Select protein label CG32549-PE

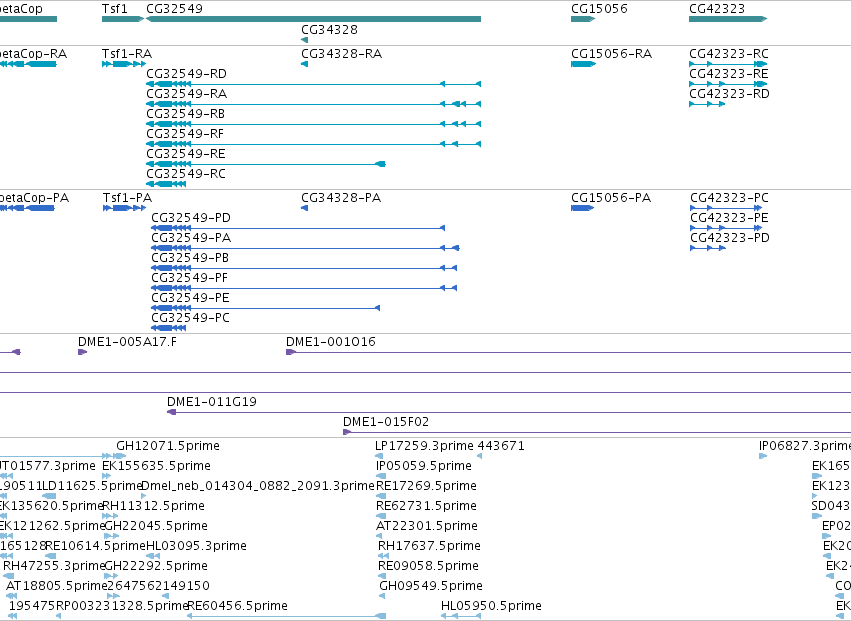click(x=190, y=298)
